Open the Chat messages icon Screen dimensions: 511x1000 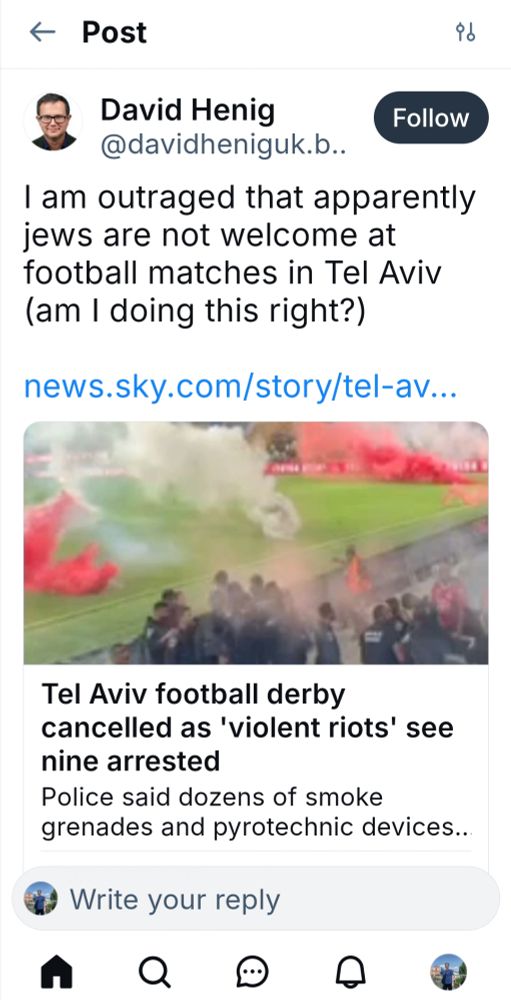(x=253, y=973)
